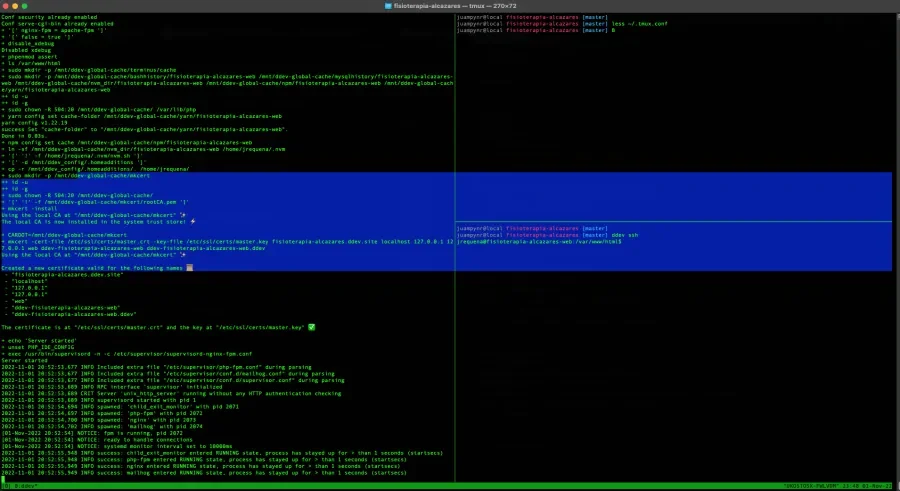Screen dimensions: 900x491
Task: Click the line starting '+ npm config set cache'
Action: pyautogui.click(x=127, y=143)
